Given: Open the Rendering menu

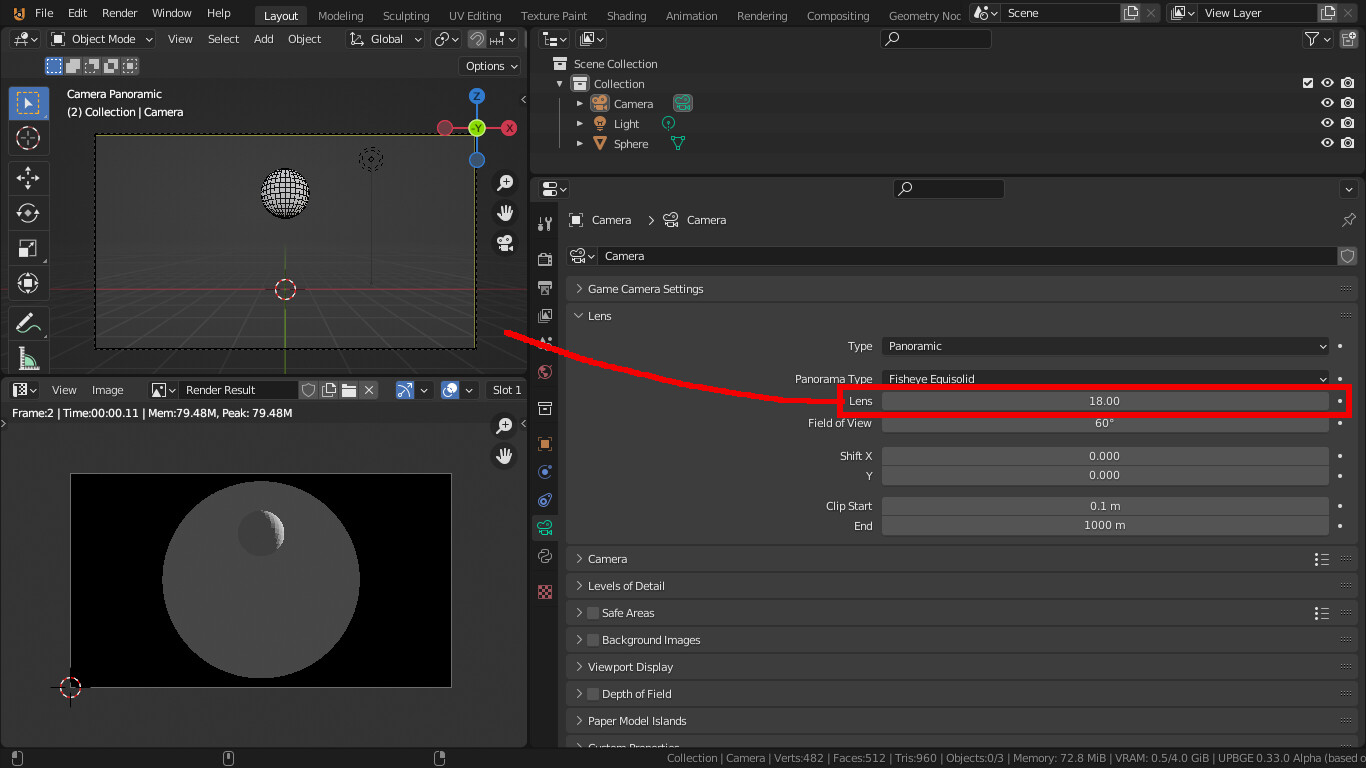Looking at the screenshot, I should (x=762, y=15).
